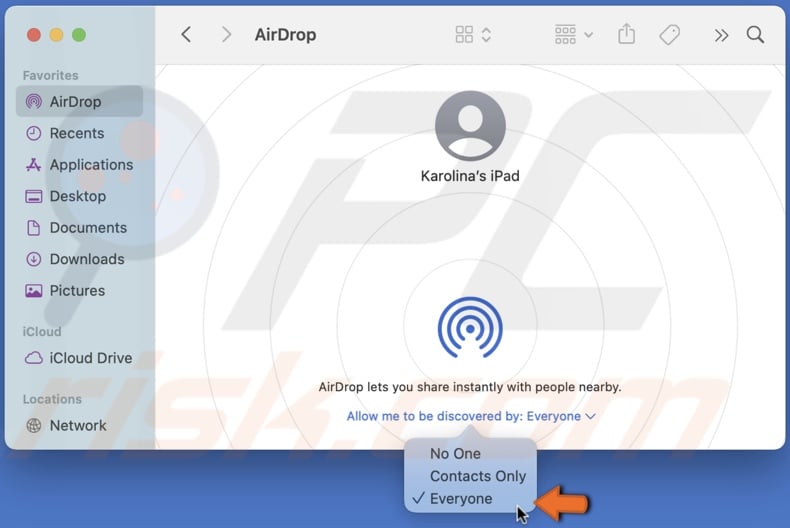This screenshot has width=790, height=528.
Task: Open iCloud Drive in the sidebar
Action: click(80, 358)
